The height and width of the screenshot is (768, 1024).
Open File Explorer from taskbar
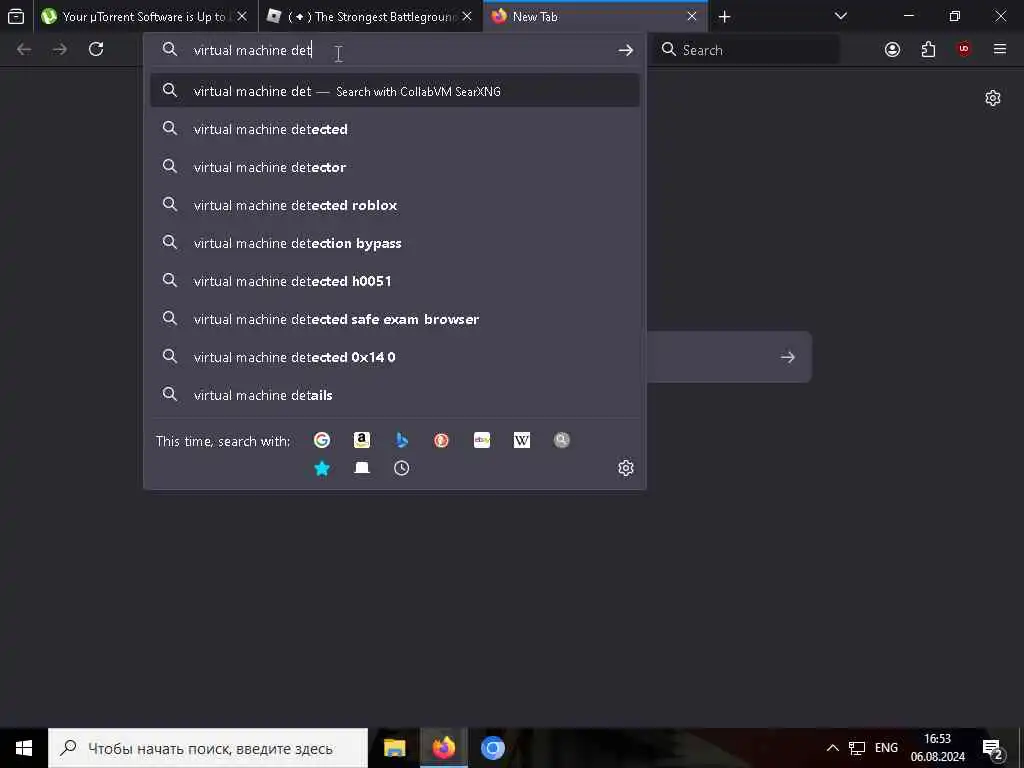pos(394,748)
